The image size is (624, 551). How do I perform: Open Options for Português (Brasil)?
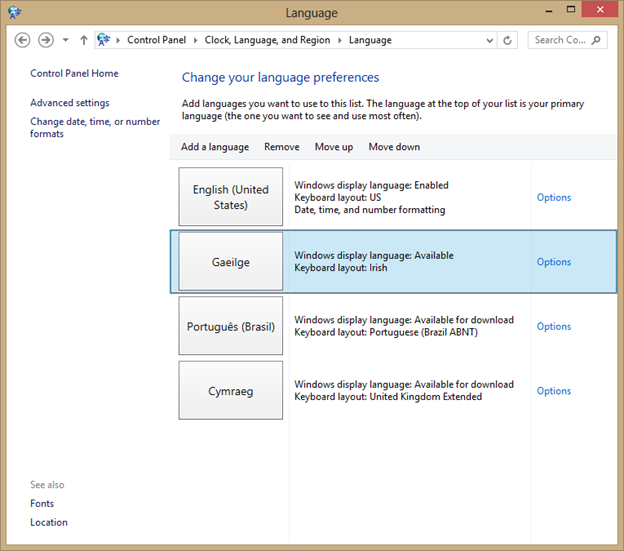pyautogui.click(x=554, y=326)
